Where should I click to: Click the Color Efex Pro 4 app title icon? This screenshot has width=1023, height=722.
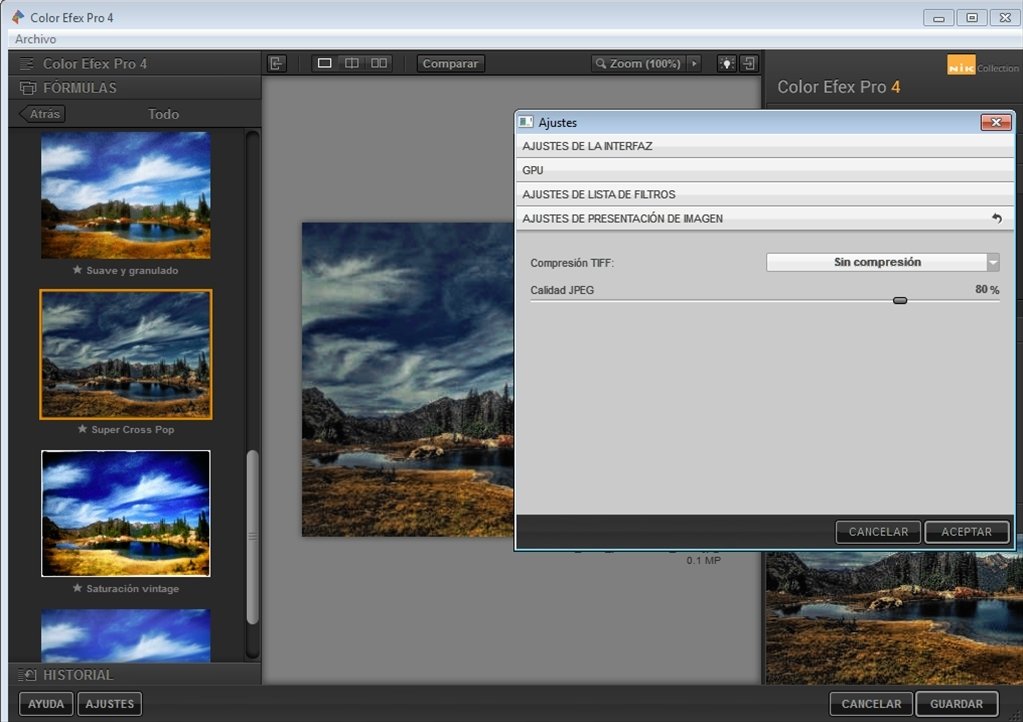18,17
